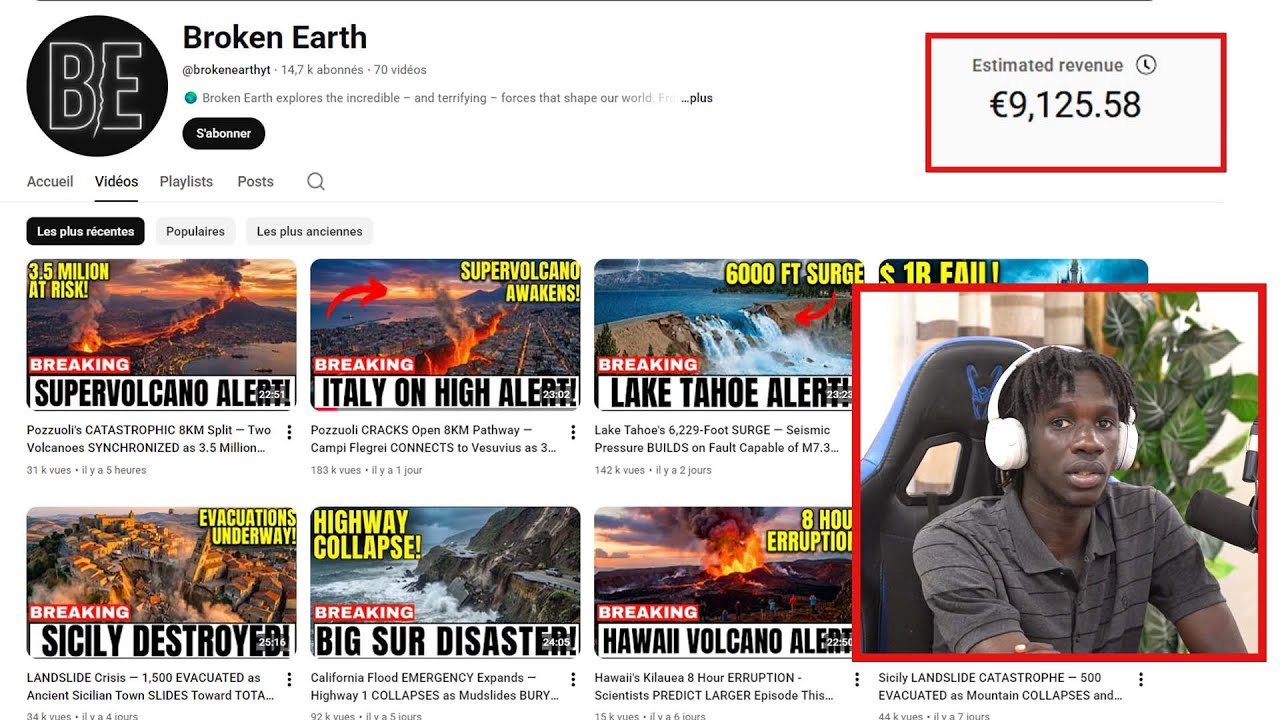Select the Vidéos tab
The image size is (1280, 720).
click(116, 181)
